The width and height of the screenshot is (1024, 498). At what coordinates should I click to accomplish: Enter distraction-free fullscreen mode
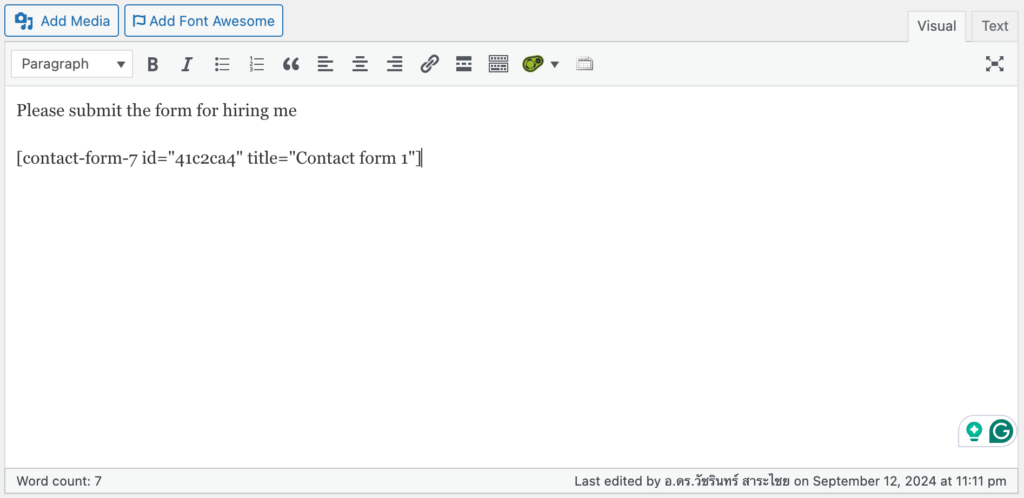pyautogui.click(x=994, y=64)
